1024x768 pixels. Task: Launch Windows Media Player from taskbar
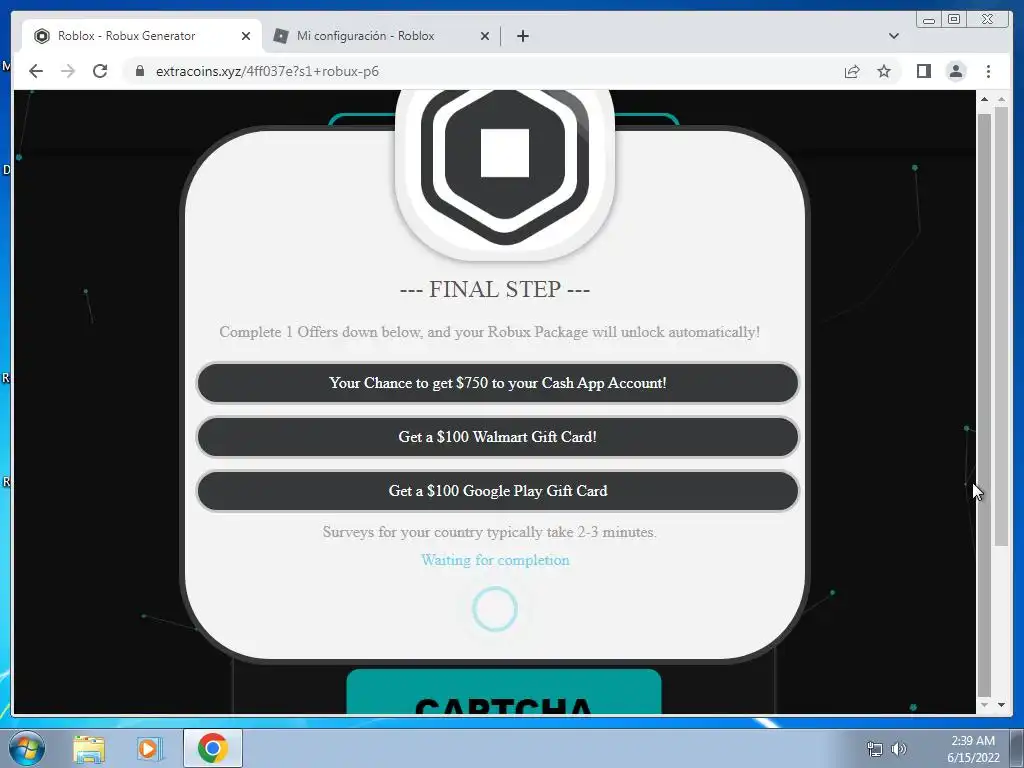tap(150, 748)
